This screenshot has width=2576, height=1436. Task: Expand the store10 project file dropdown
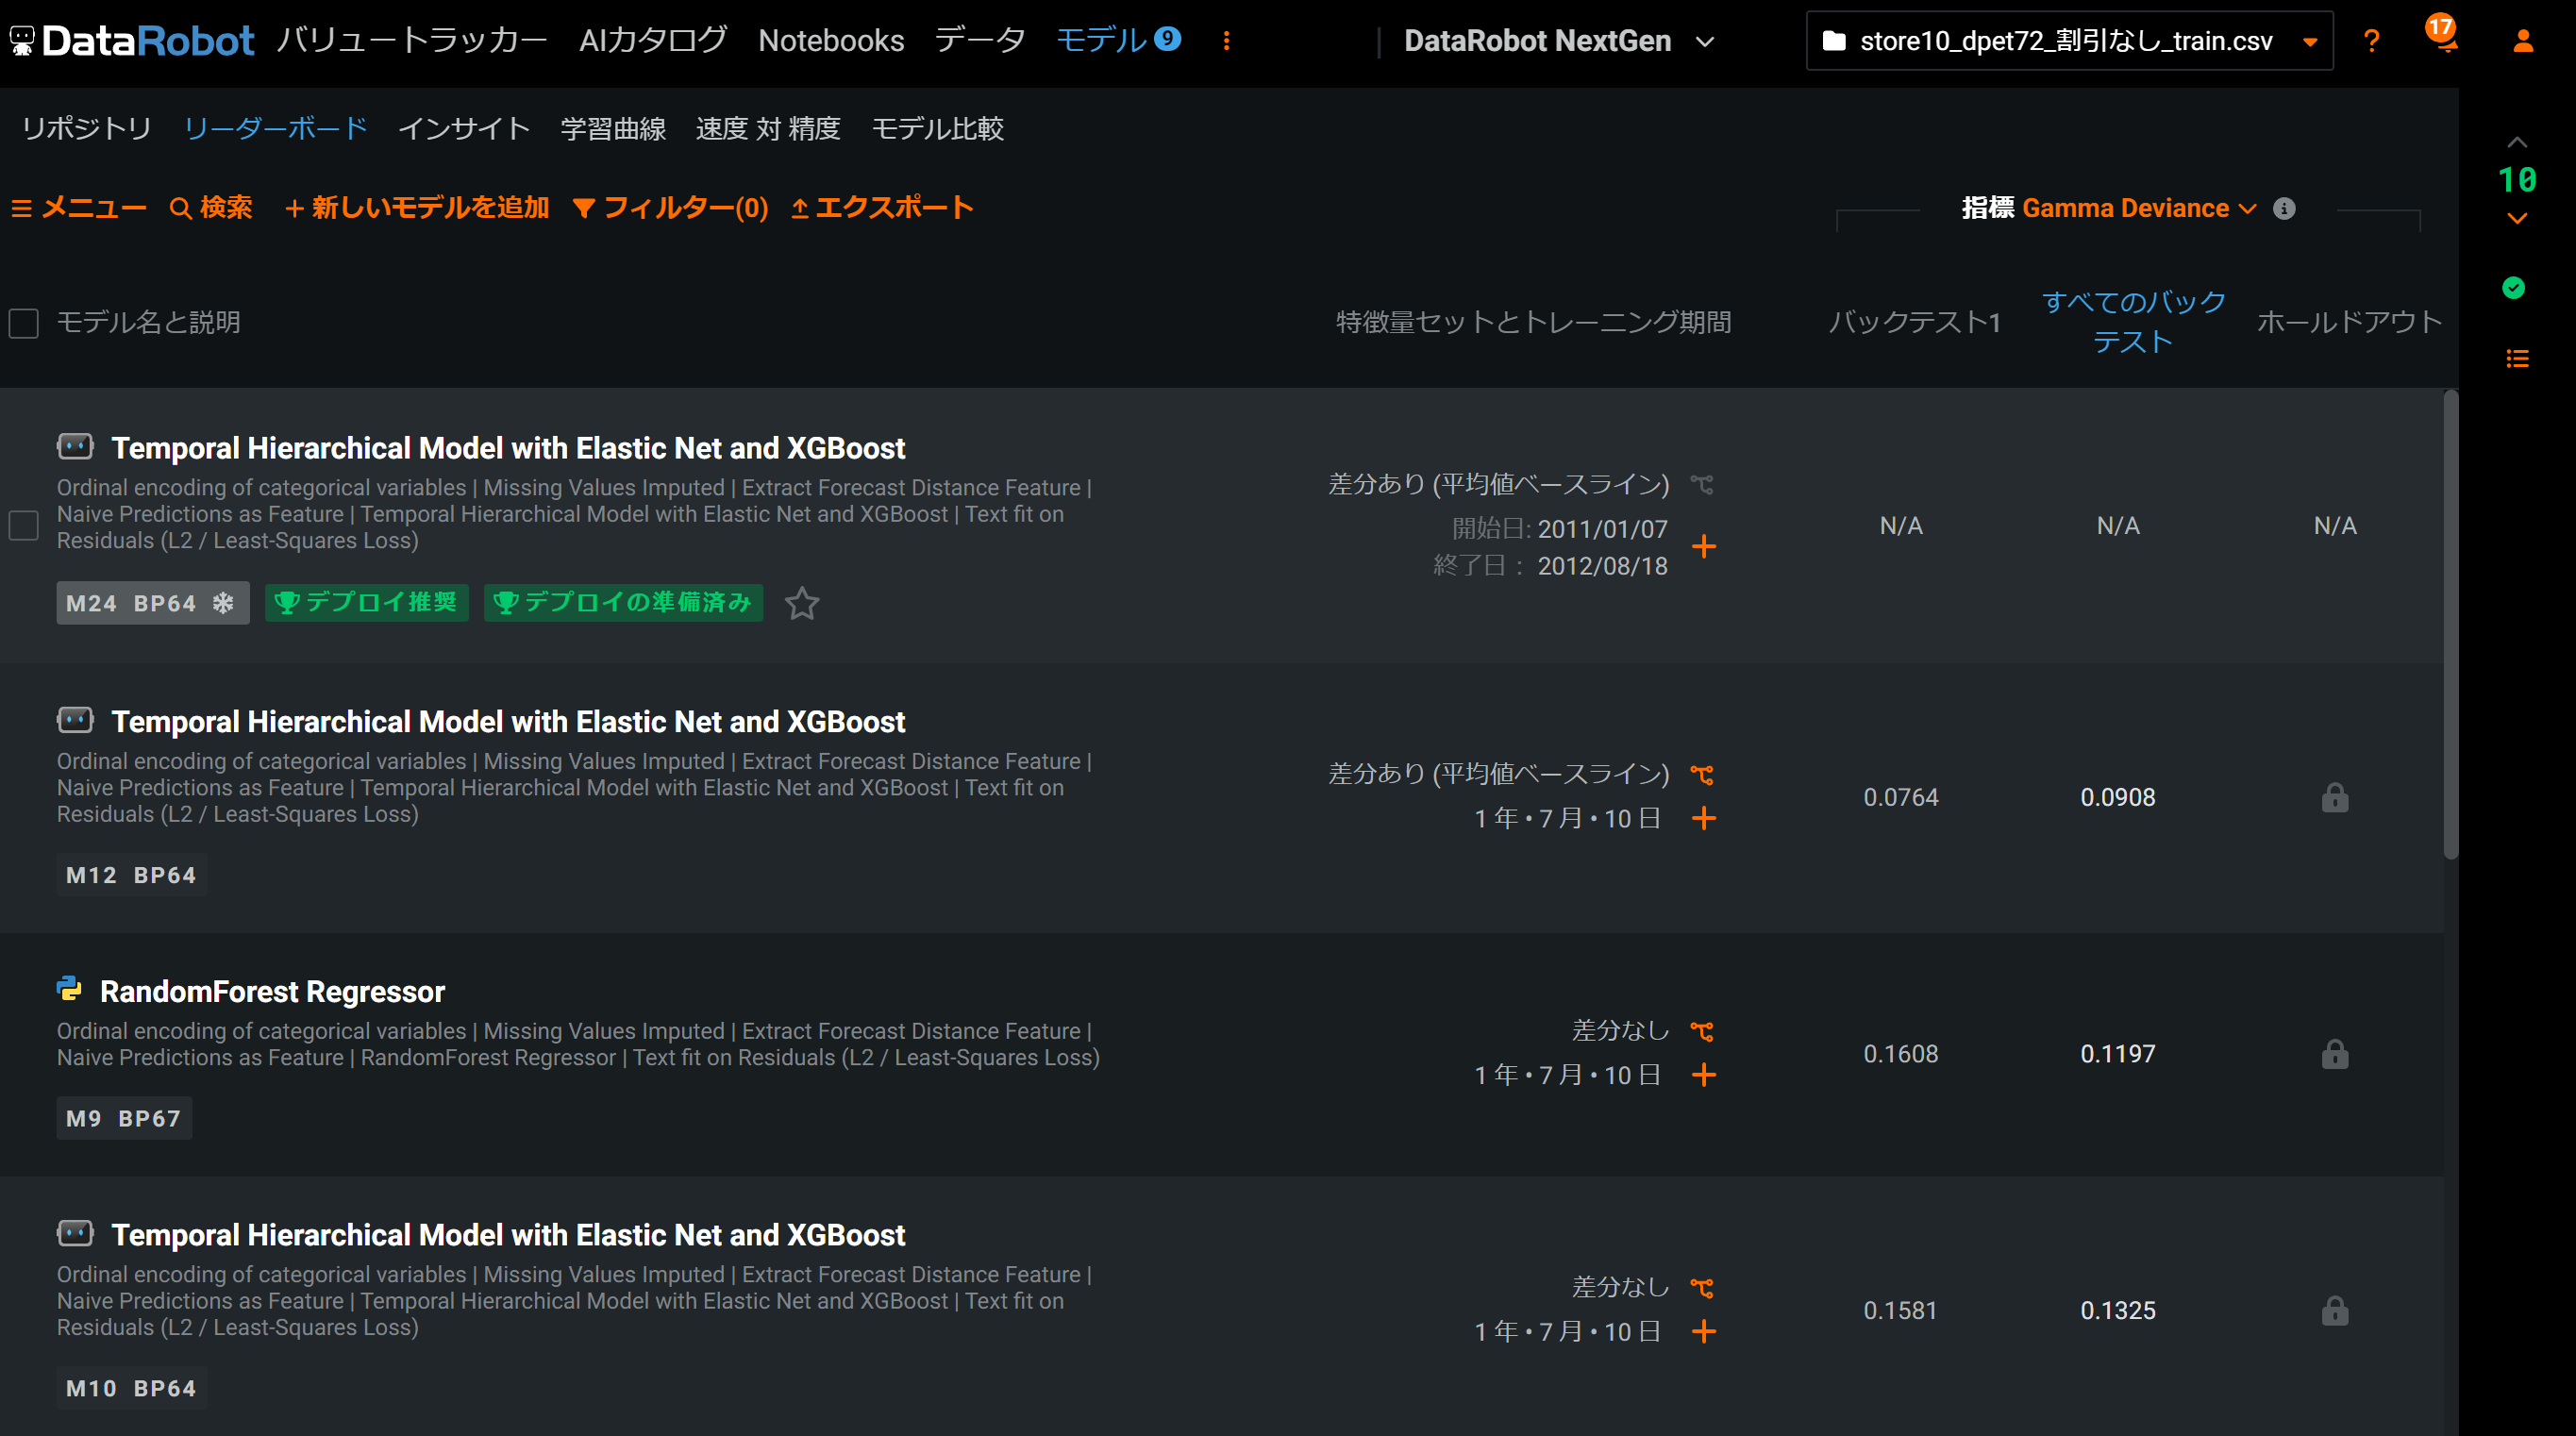pos(2309,41)
